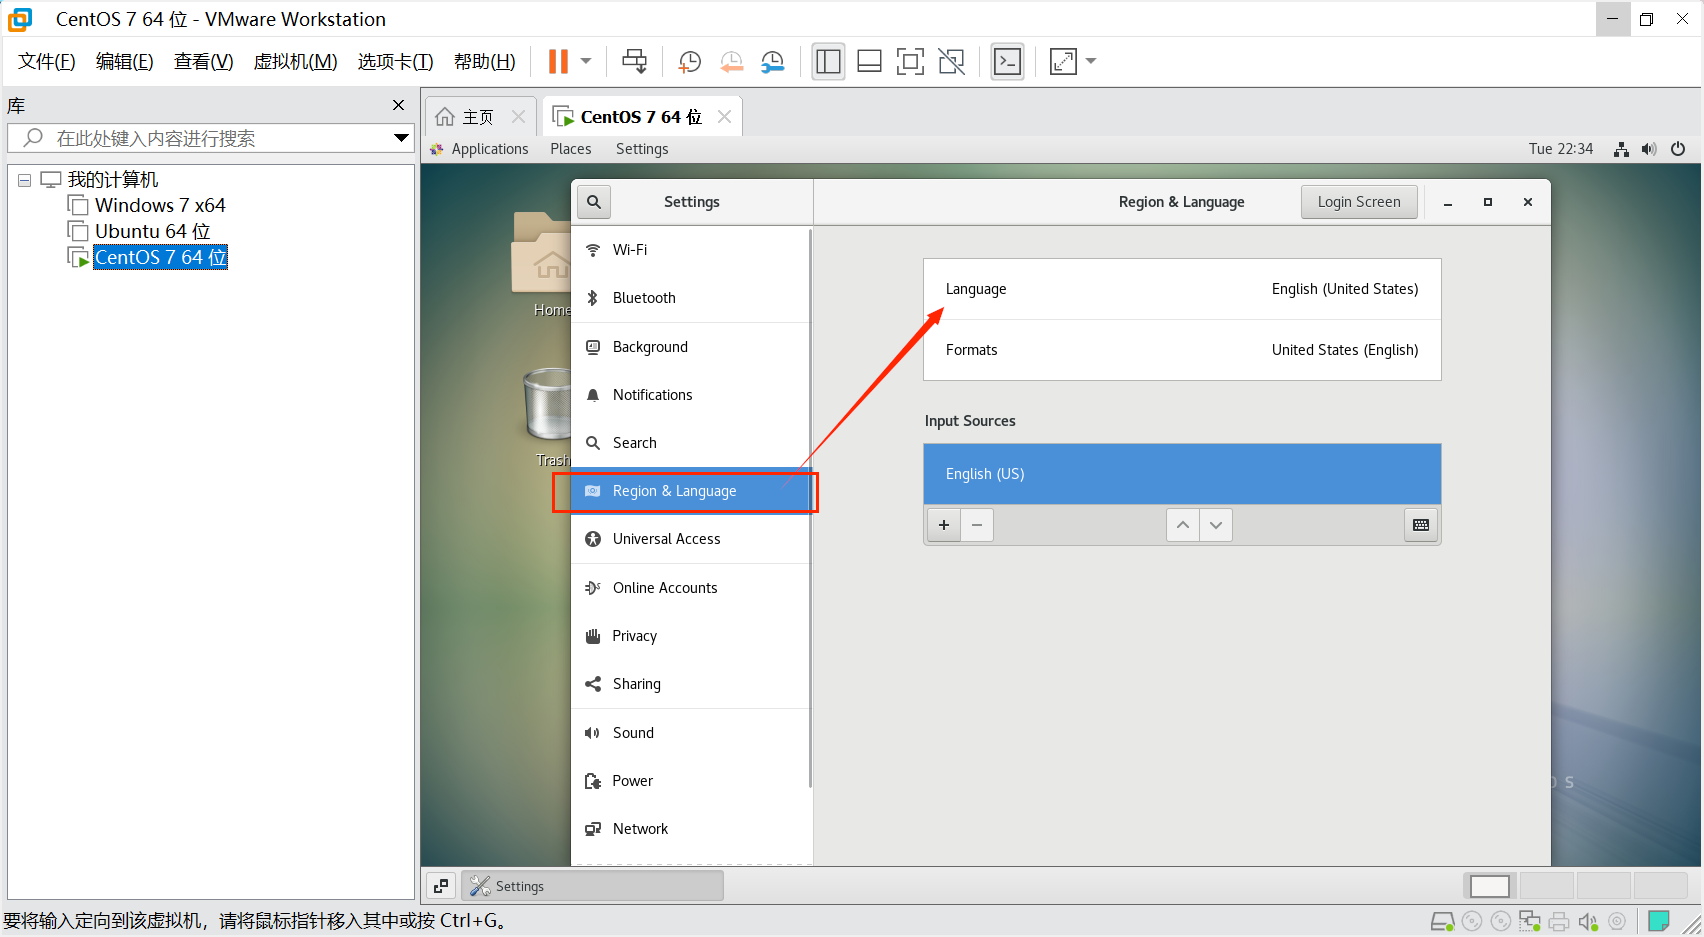Click GNOME network status icon
Viewport: 1704px width, 937px height.
point(1621,149)
